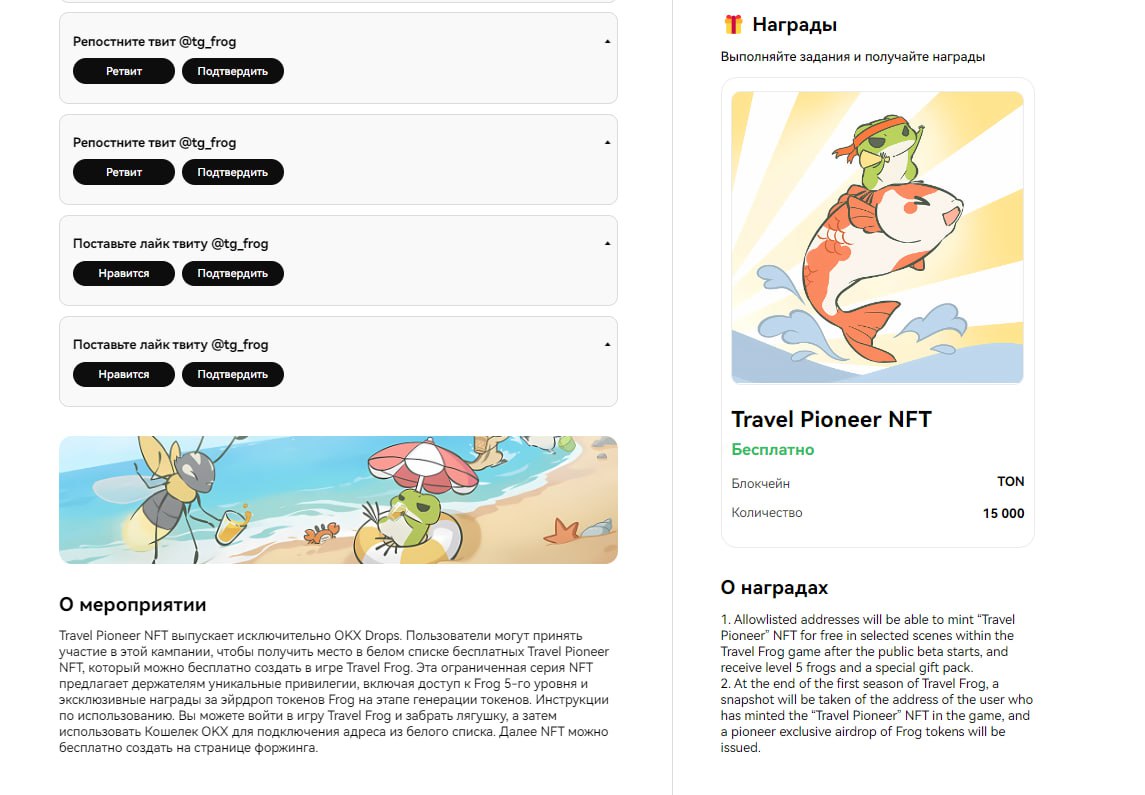
Task: Click the second Нравится button
Action: [123, 375]
